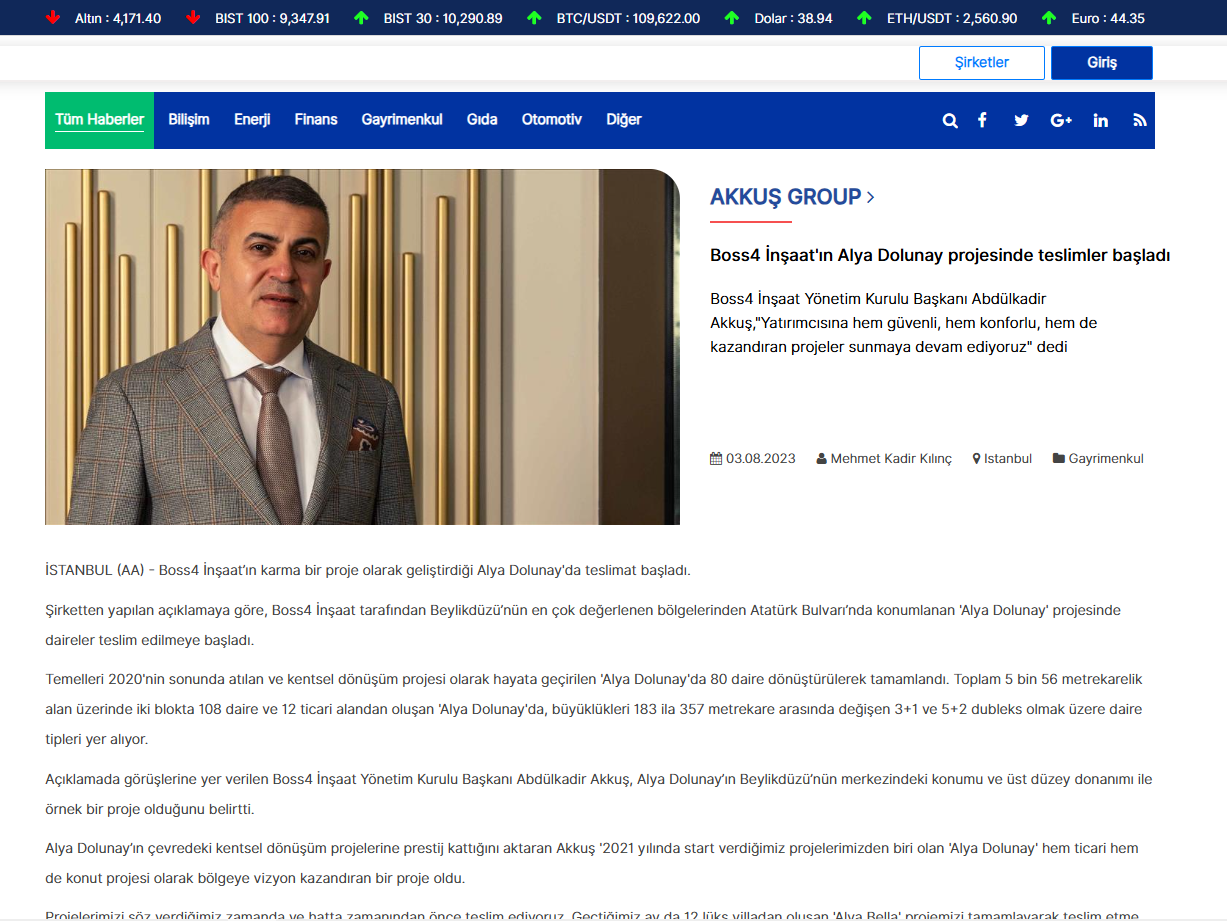Screen dimensions: 1227x921
Task: Open the Facebook icon in navigation bar
Action: tap(982, 120)
